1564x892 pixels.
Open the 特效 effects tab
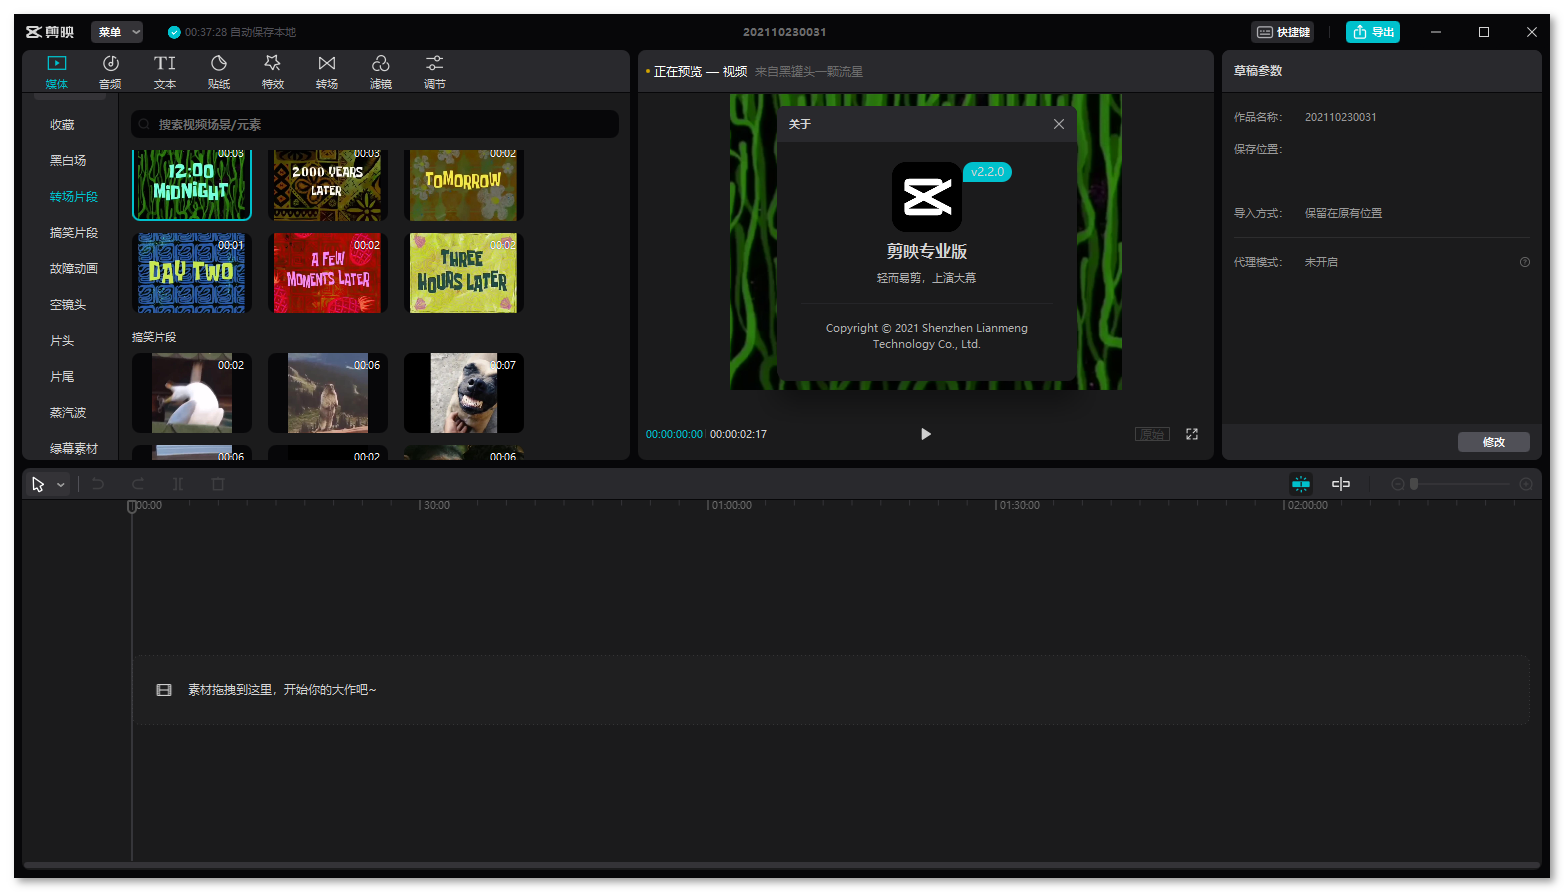click(x=273, y=72)
